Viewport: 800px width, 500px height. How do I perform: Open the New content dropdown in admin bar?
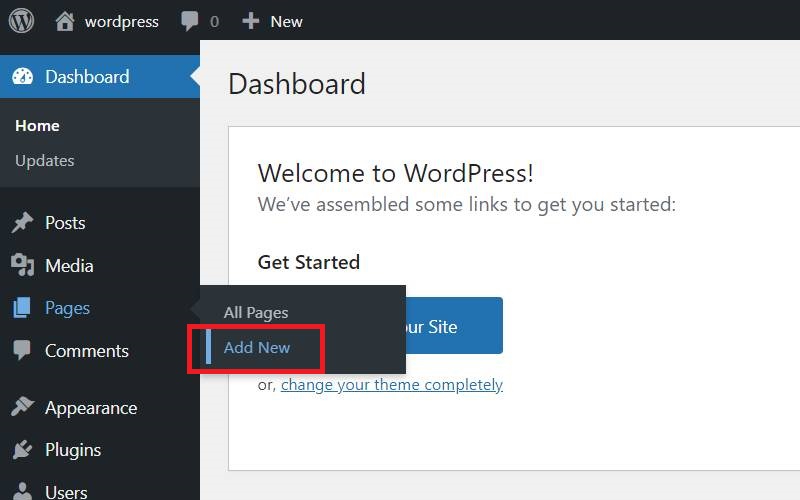(286, 21)
